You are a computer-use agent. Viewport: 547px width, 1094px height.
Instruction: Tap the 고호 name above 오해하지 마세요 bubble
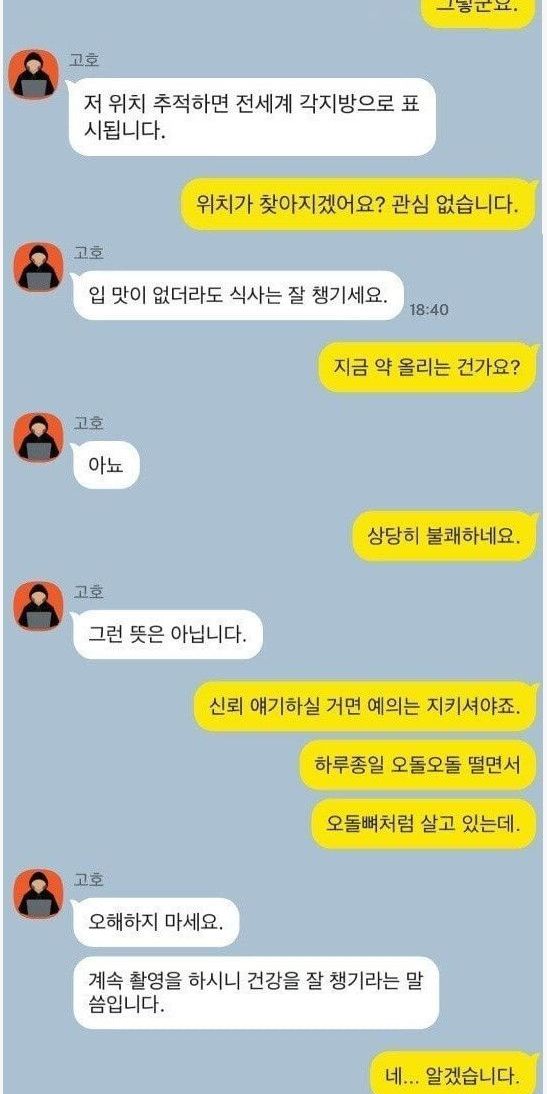tap(89, 880)
